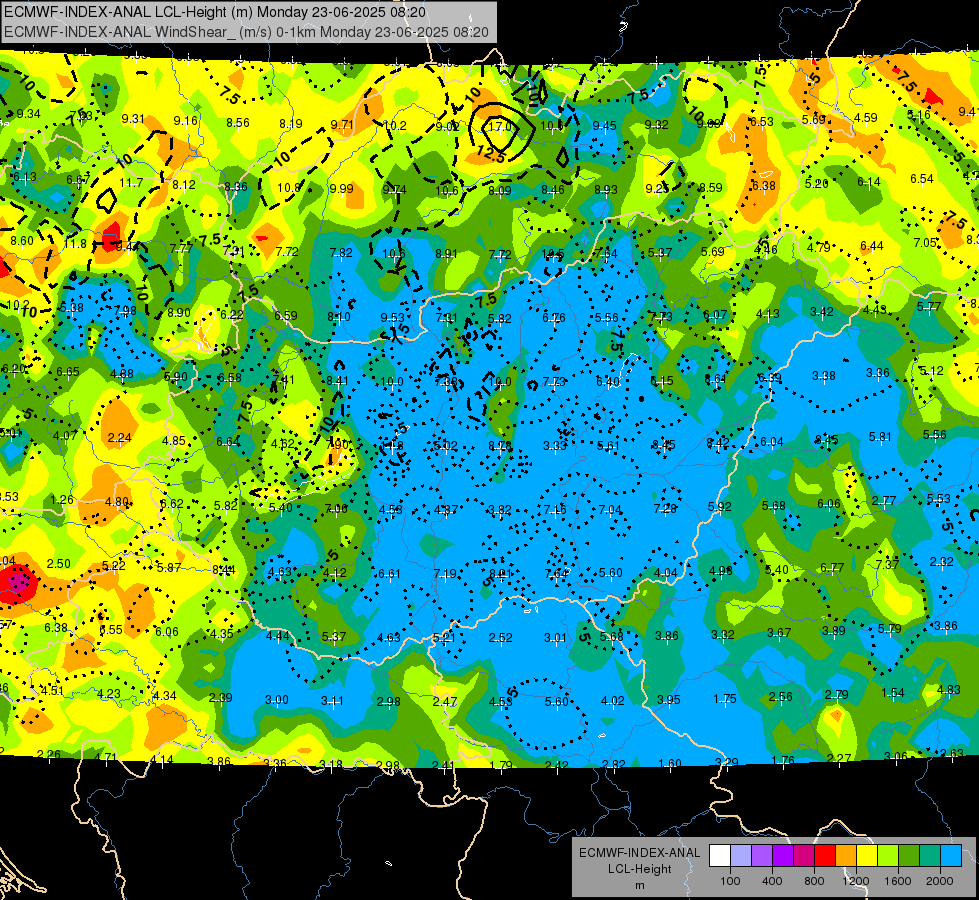This screenshot has height=900, width=979.
Task: Click the wind shear value '2.24'
Action: pyautogui.click(x=119, y=437)
